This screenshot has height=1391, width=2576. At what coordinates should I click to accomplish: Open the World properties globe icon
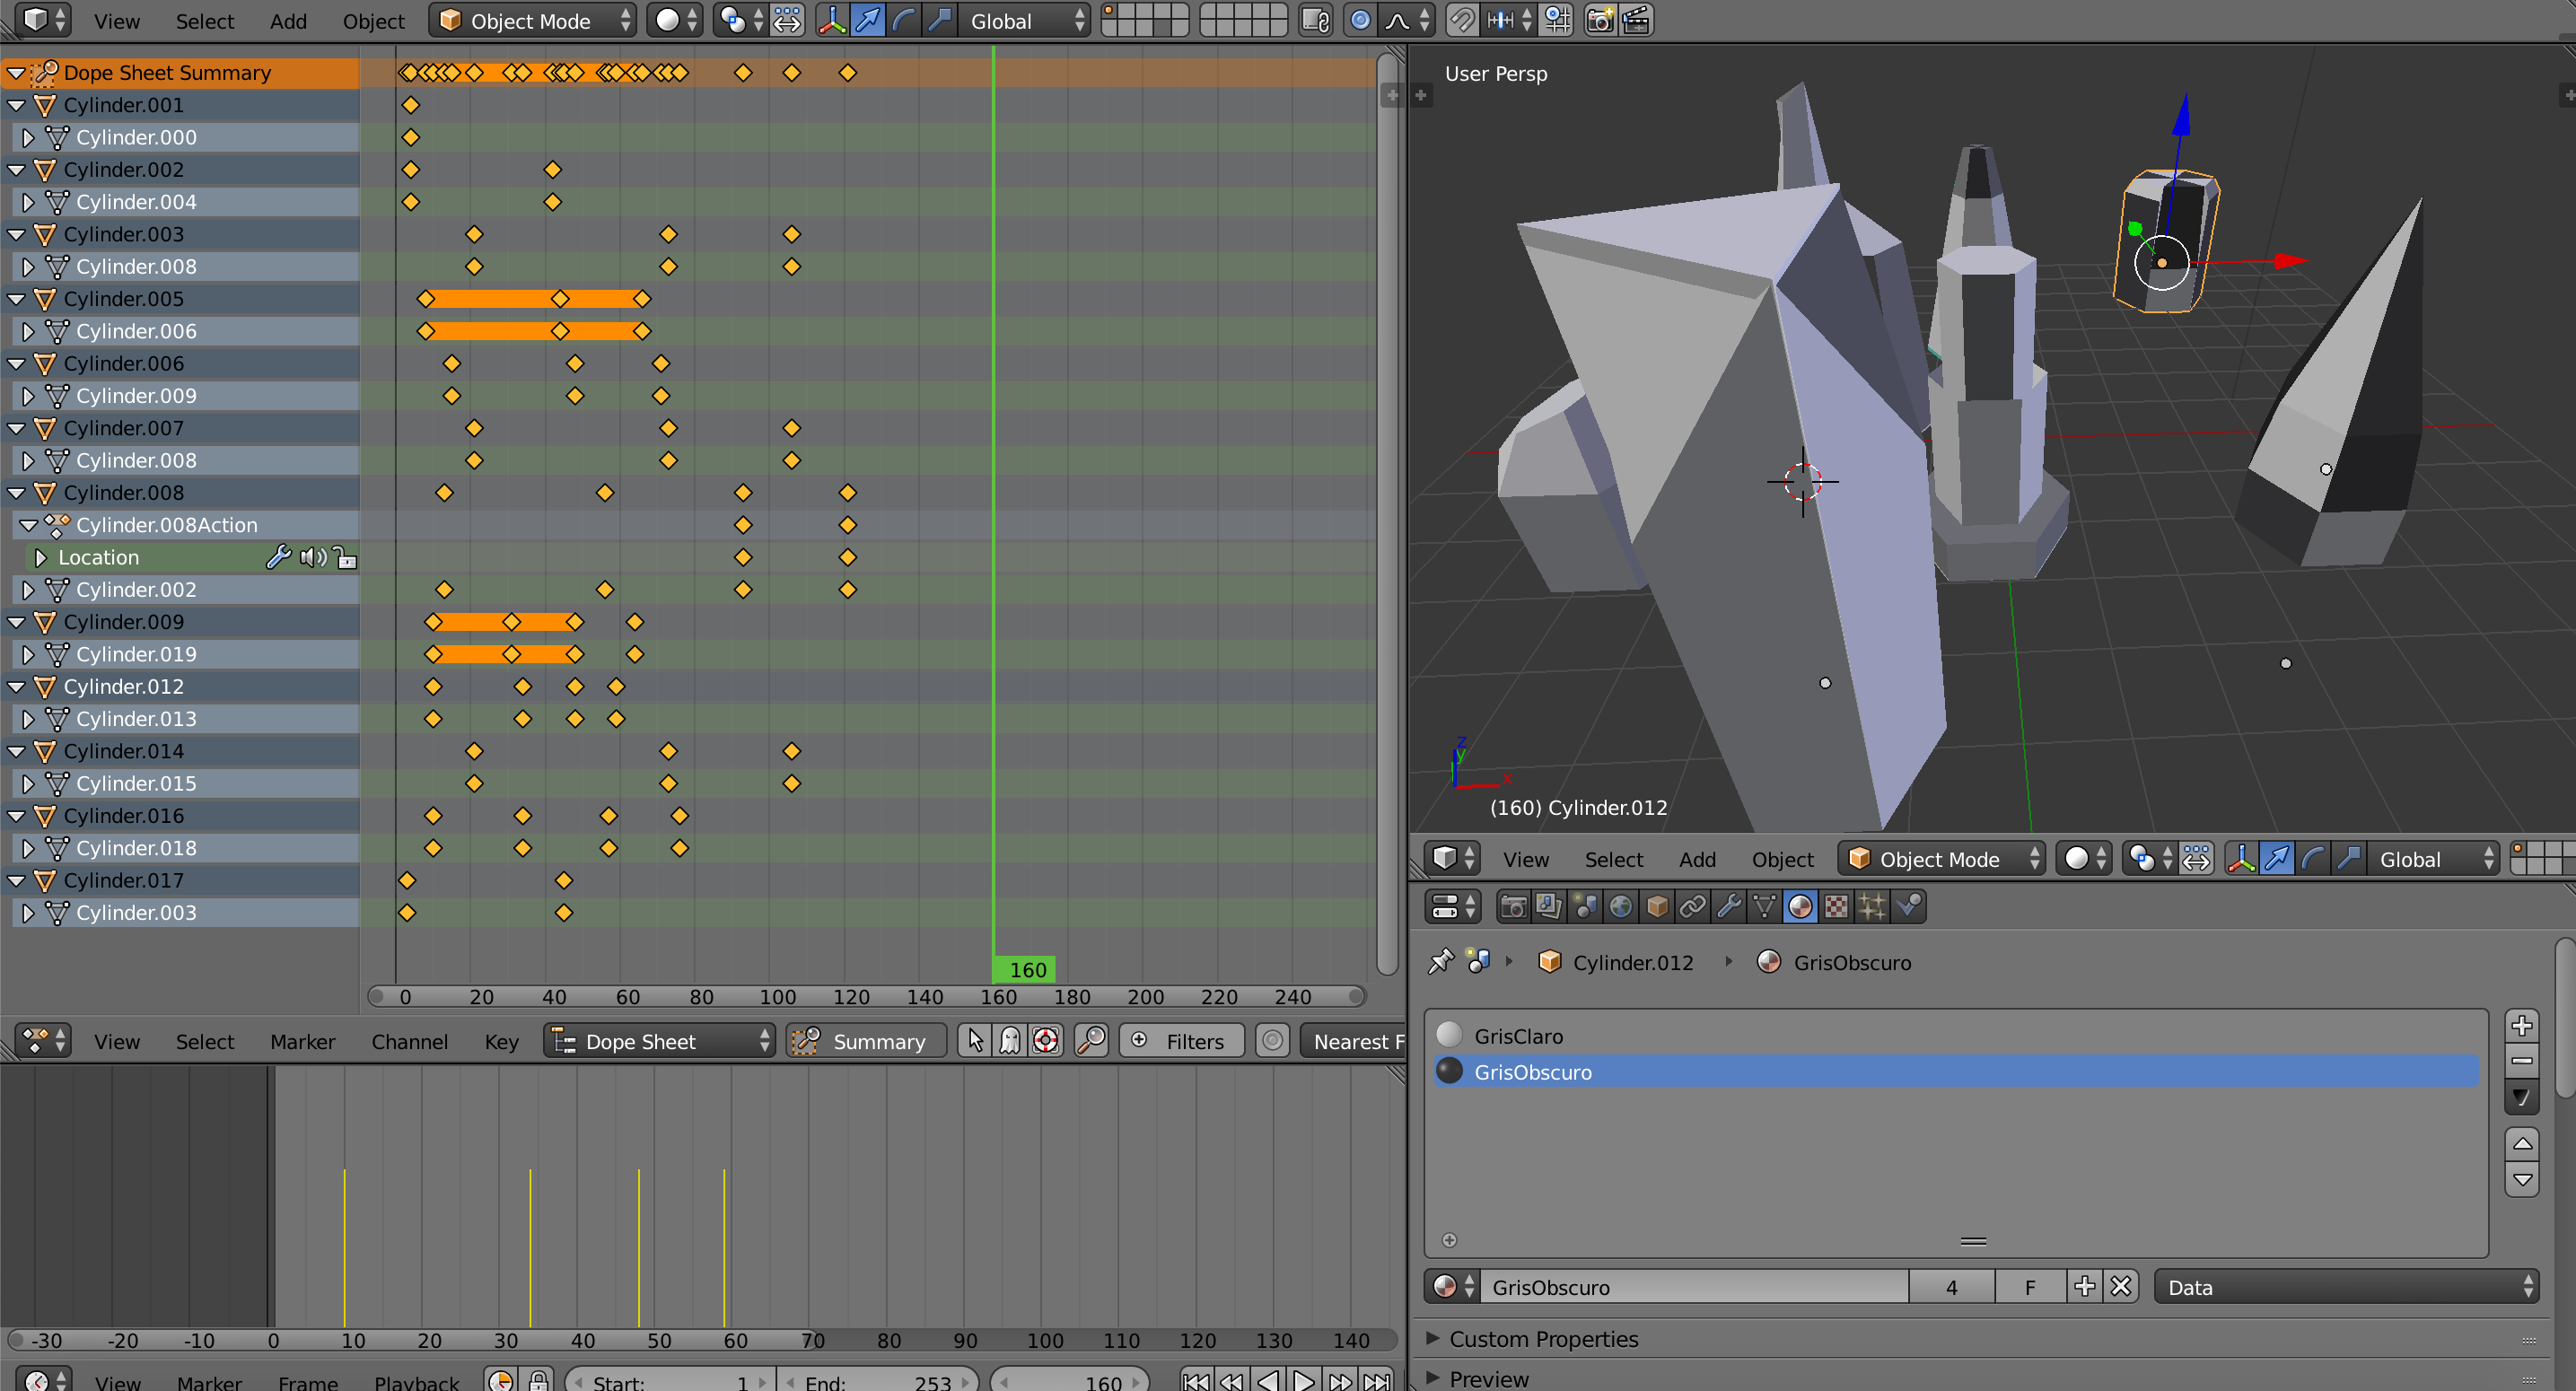tap(1621, 907)
